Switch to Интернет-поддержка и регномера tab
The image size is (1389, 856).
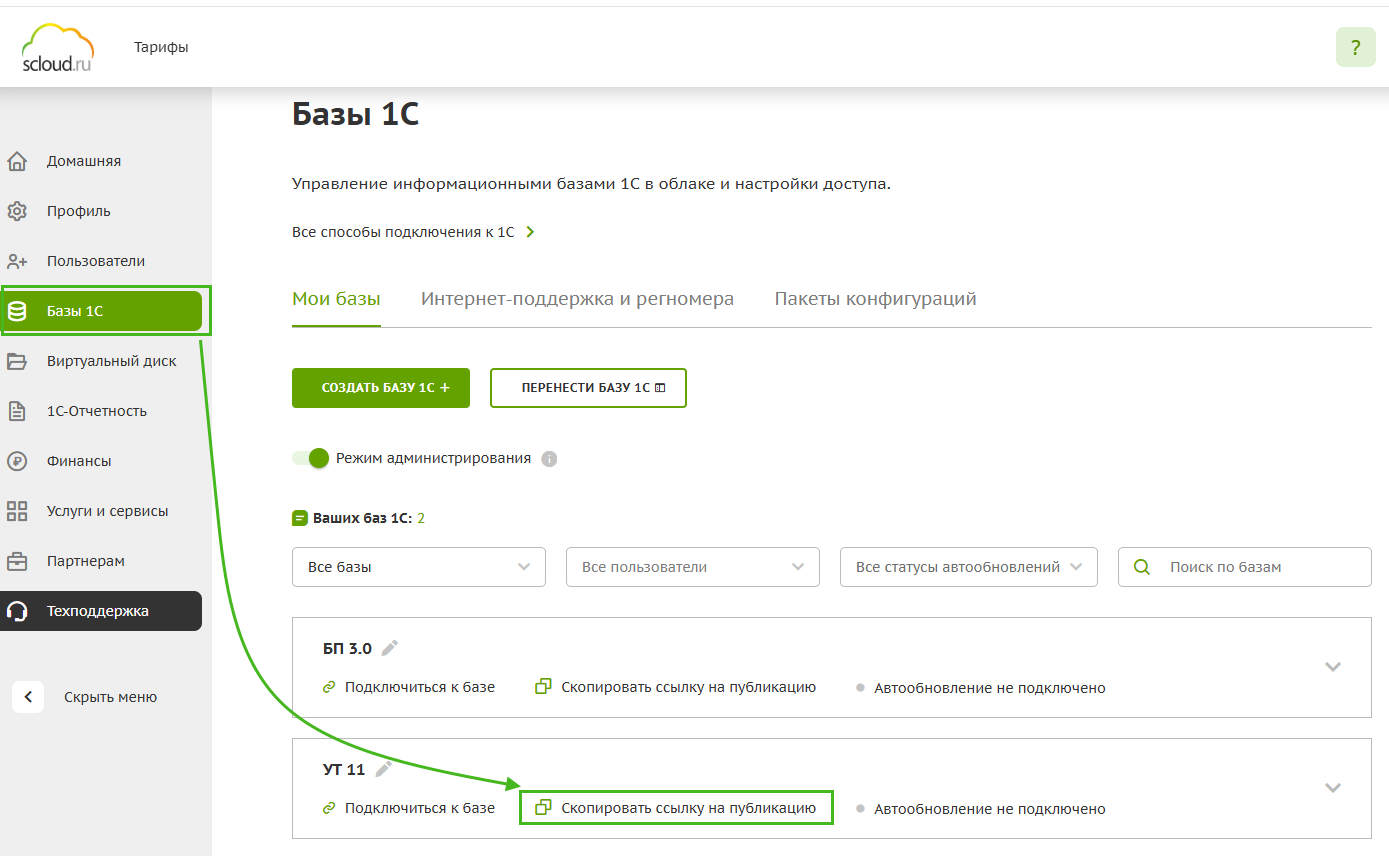577,299
